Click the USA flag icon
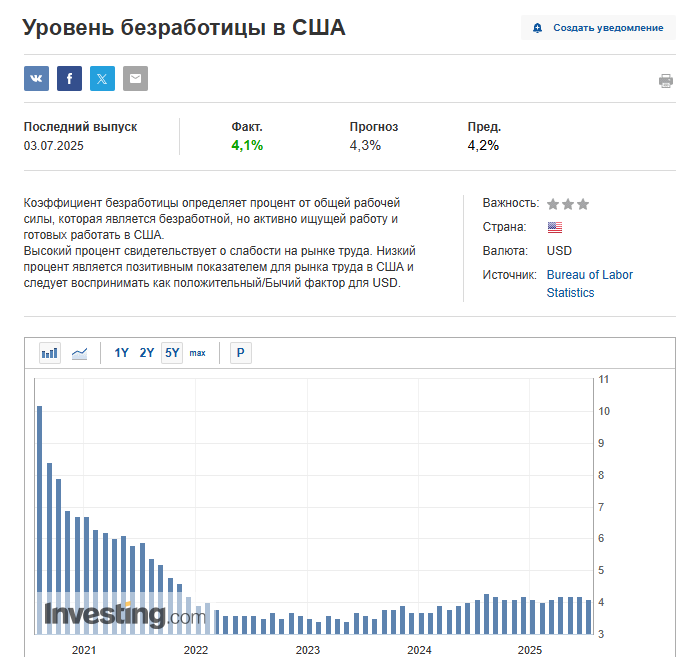 pos(555,227)
